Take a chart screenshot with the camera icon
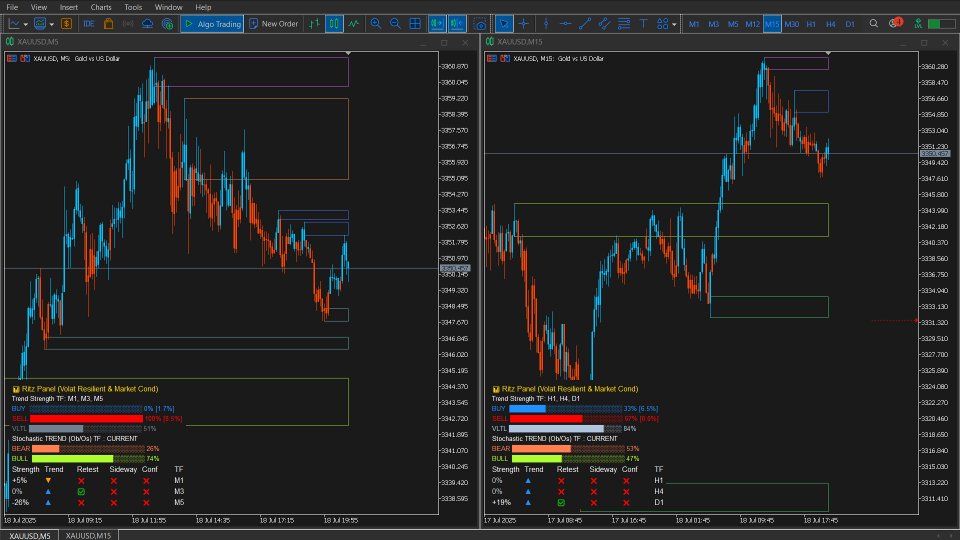The image size is (960, 540). 481,24
